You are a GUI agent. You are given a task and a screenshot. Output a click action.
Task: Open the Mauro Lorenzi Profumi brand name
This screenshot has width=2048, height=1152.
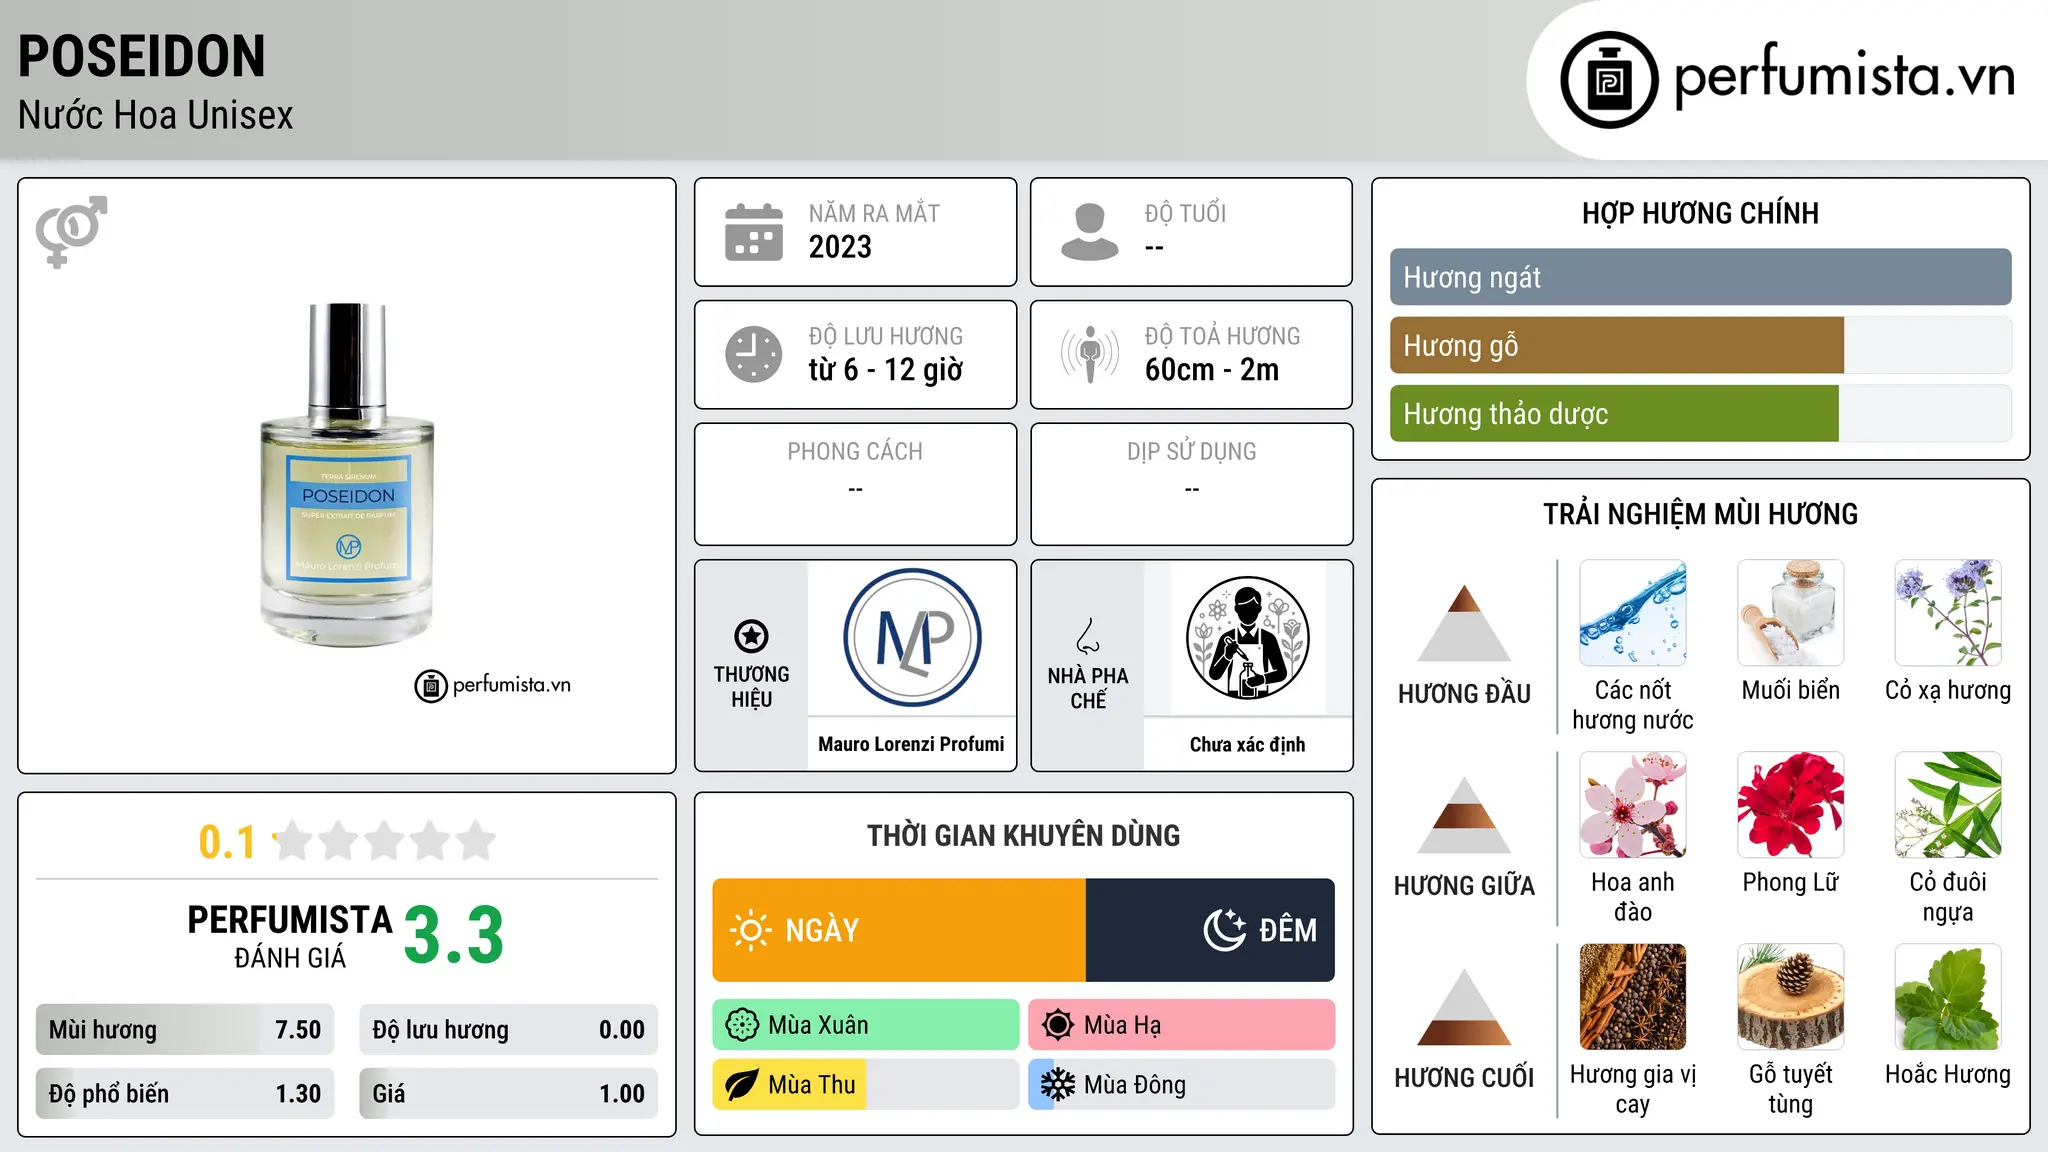(911, 744)
